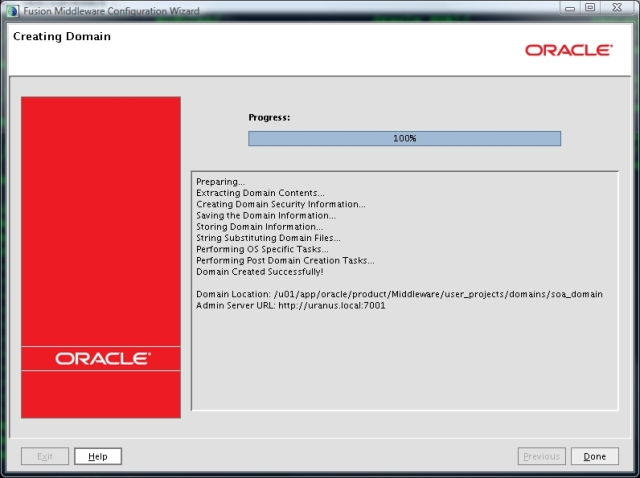Viewport: 640px width, 478px height.
Task: Select 'Storing Domain Information...' line
Action: click(x=260, y=227)
